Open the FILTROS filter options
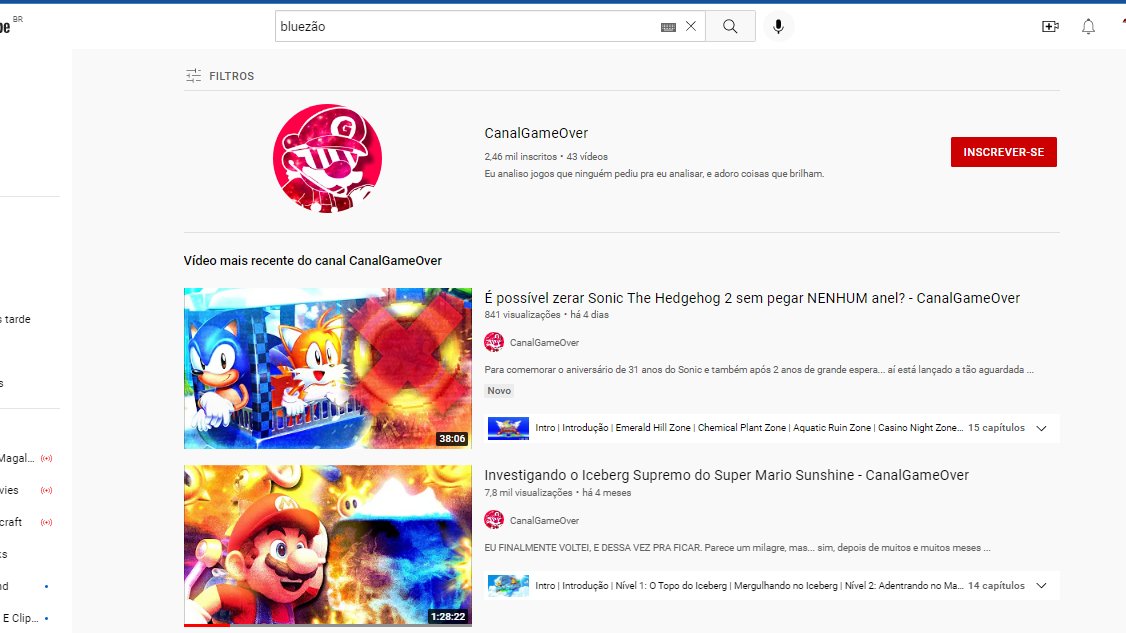The width and height of the screenshot is (1126, 633). (220, 75)
